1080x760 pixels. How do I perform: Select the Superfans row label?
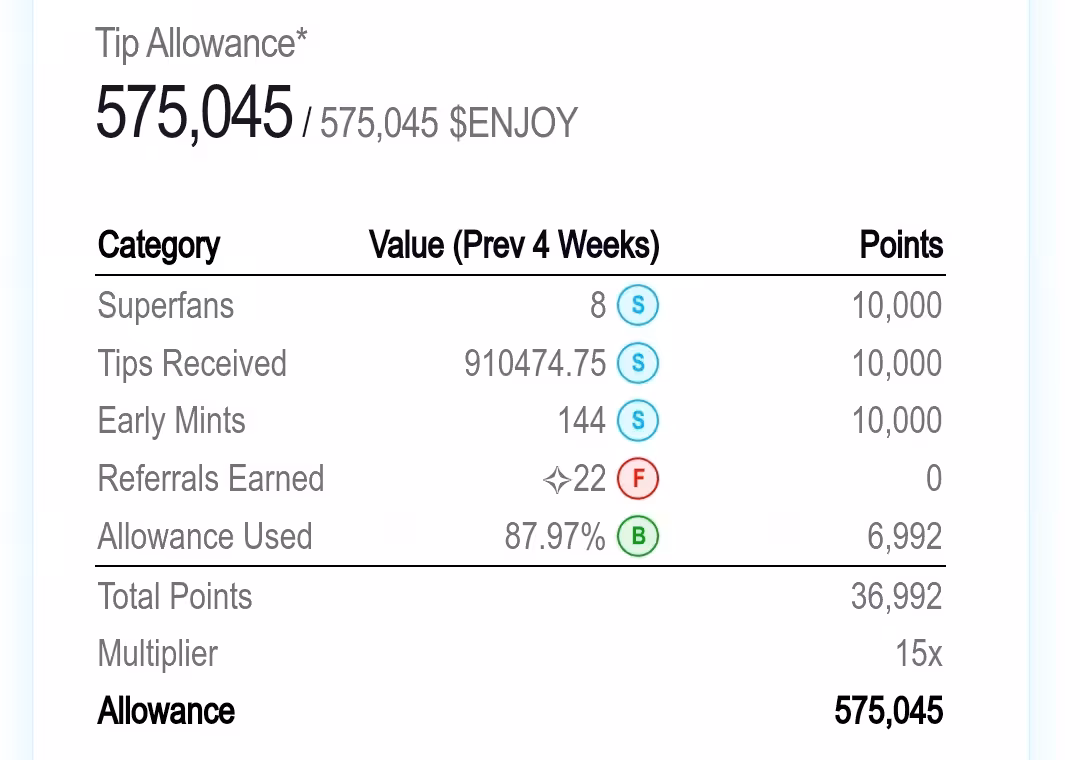pyautogui.click(x=166, y=305)
